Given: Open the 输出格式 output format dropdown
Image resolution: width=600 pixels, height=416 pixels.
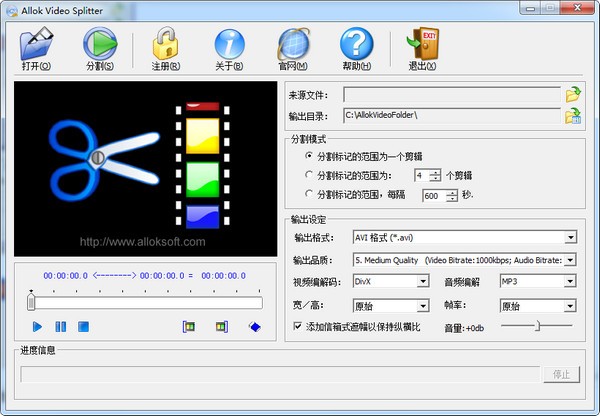Looking at the screenshot, I should tap(570, 238).
